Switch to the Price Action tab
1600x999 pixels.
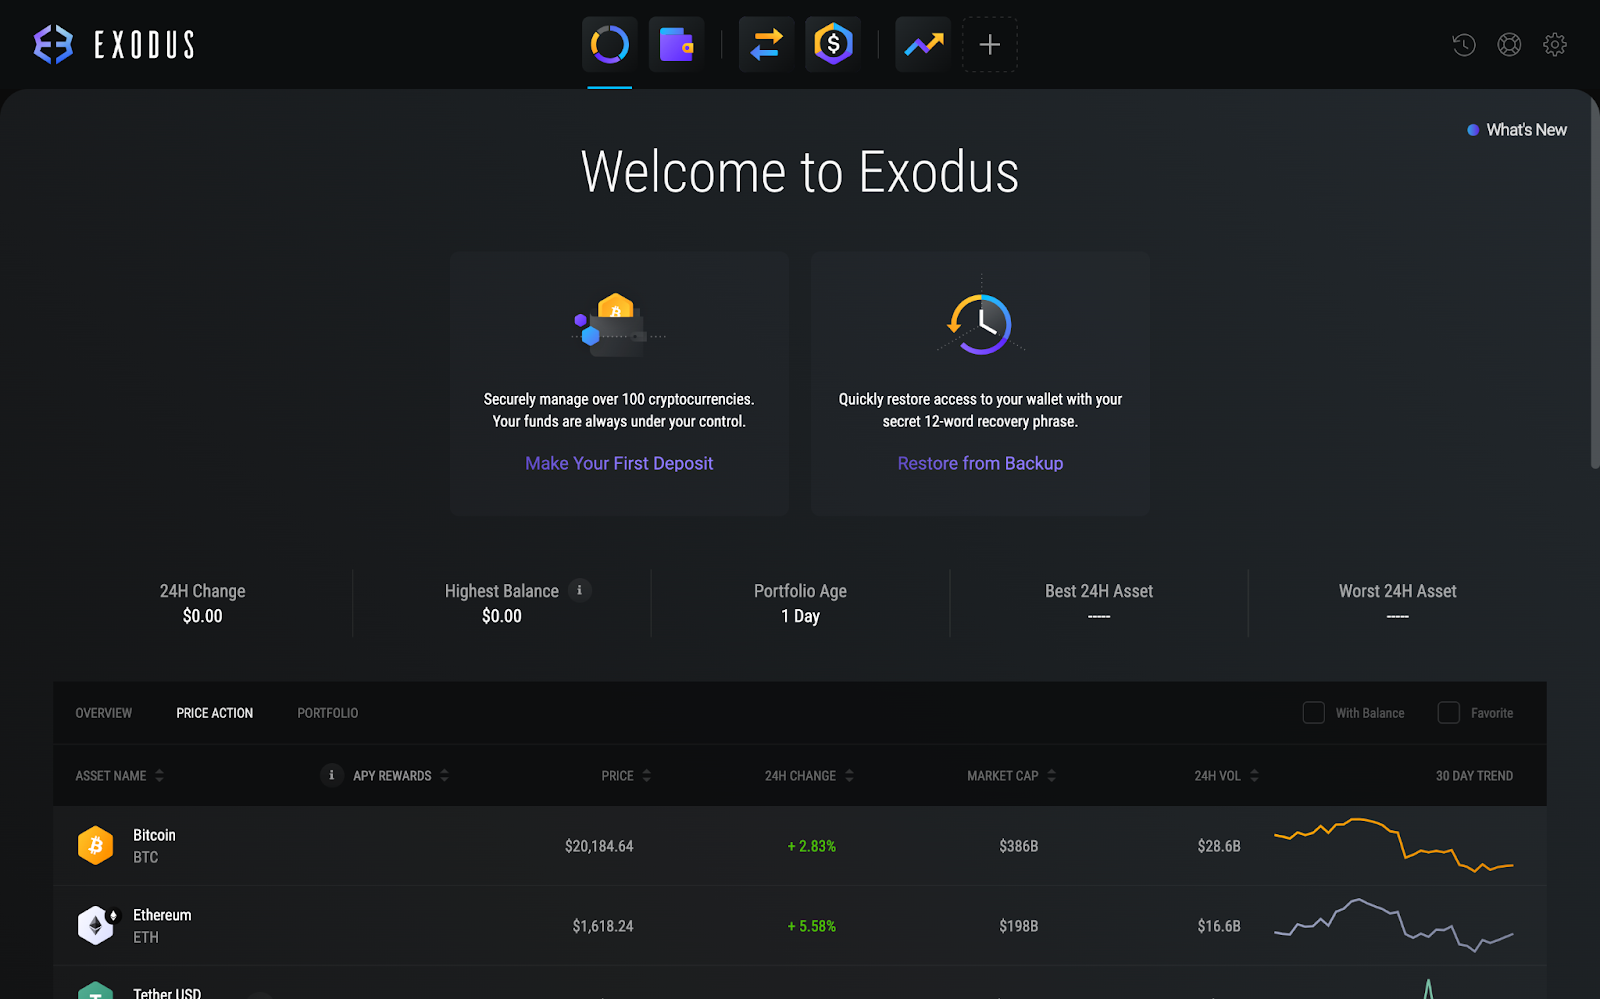(x=215, y=713)
